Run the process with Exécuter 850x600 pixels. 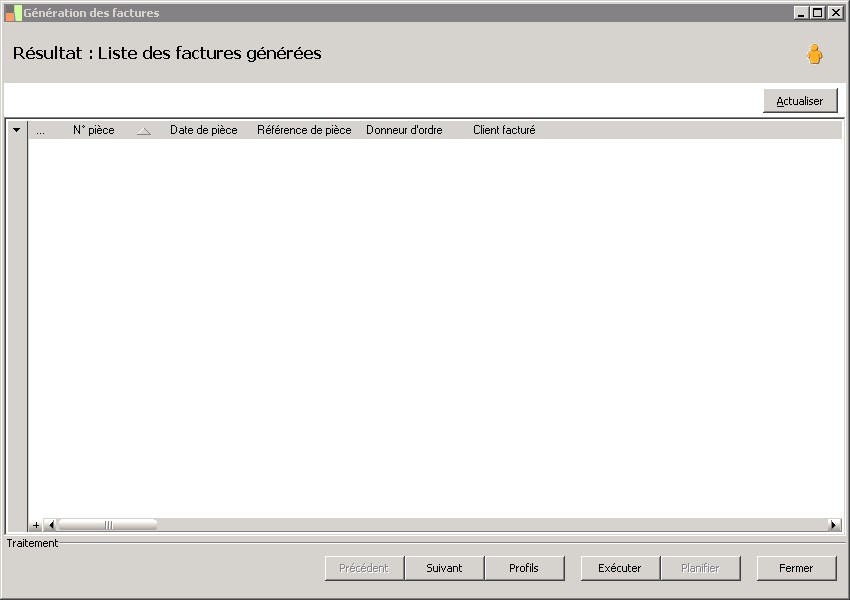[620, 568]
